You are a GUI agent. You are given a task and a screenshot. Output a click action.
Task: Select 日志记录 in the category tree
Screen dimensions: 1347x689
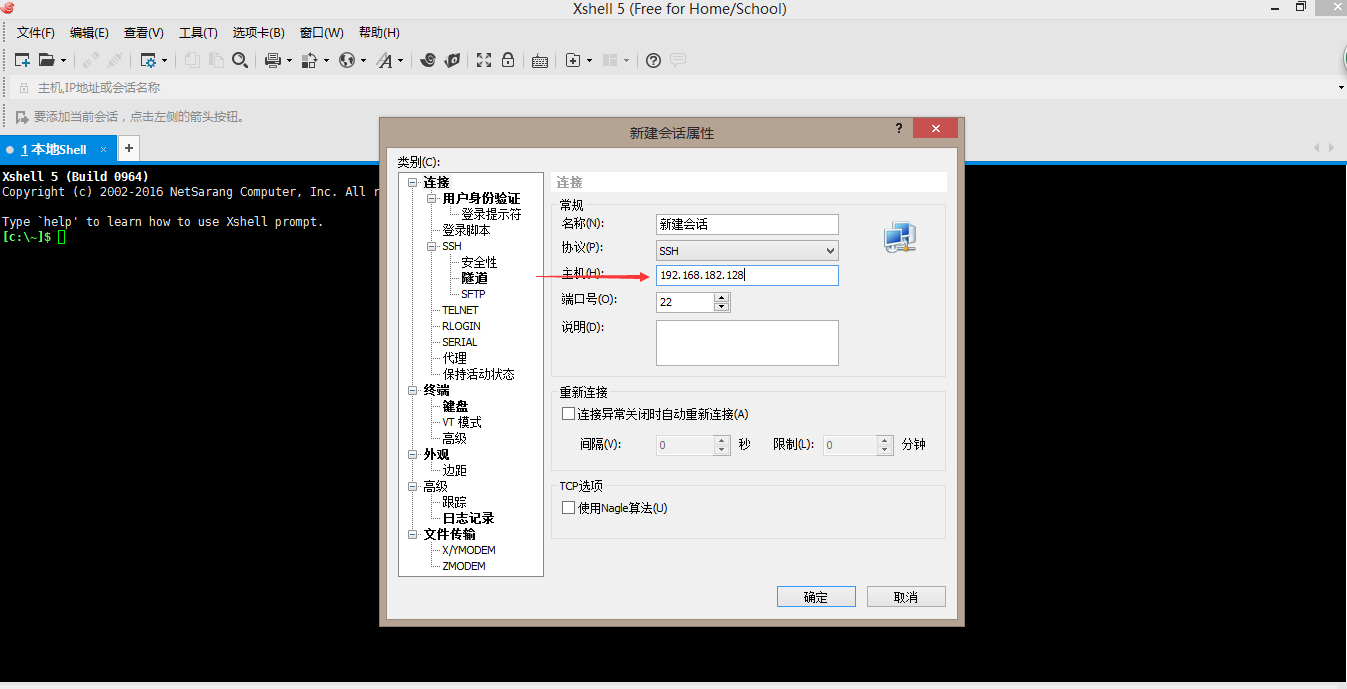(468, 518)
